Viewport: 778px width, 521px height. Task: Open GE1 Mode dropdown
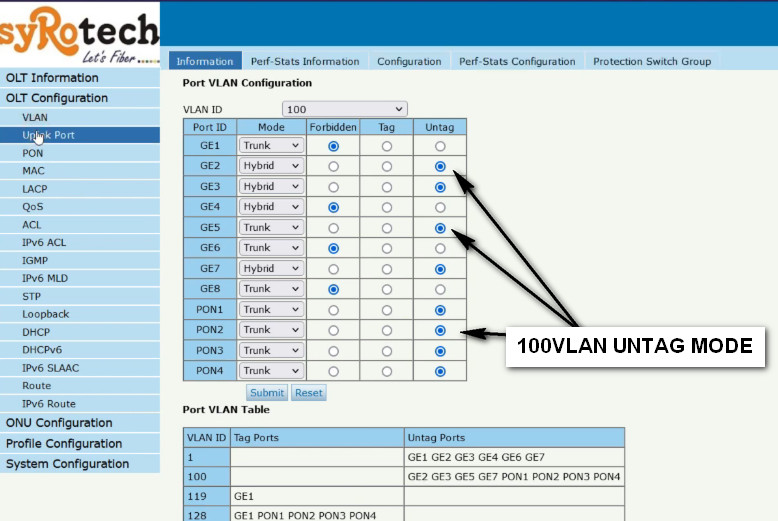pos(270,146)
